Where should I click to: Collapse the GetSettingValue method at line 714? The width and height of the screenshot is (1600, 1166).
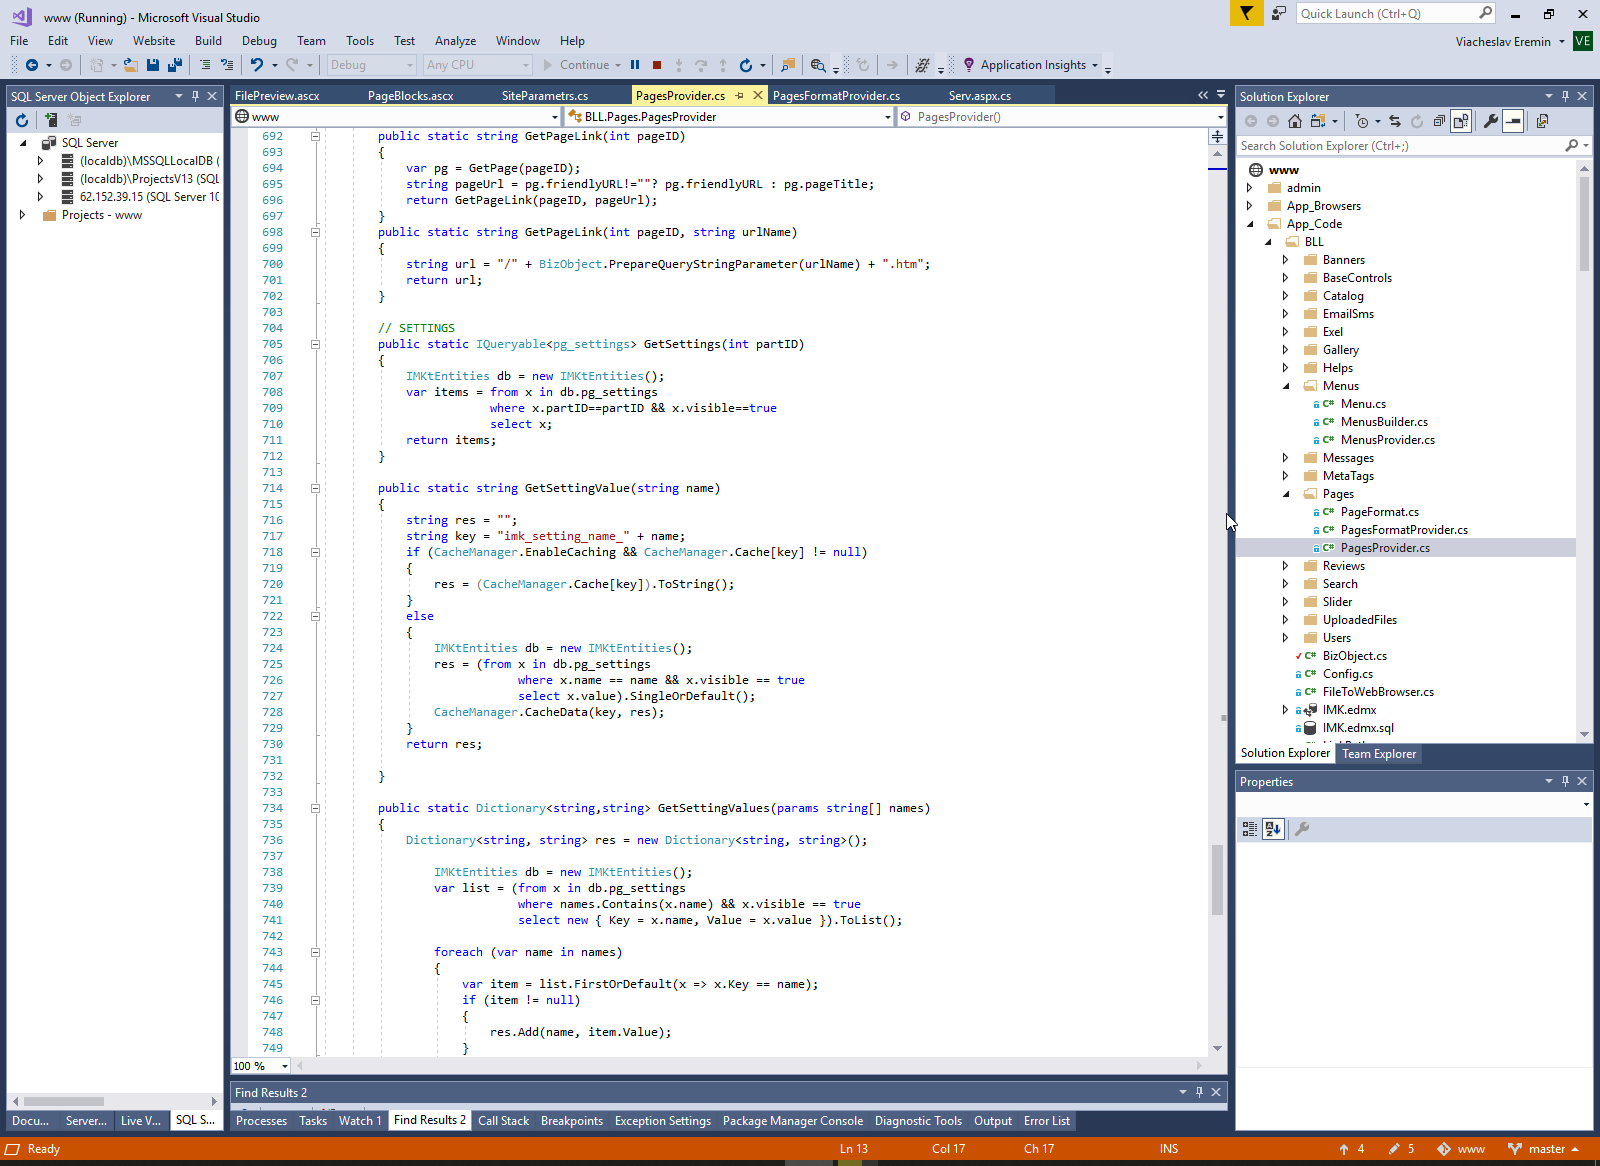click(315, 488)
